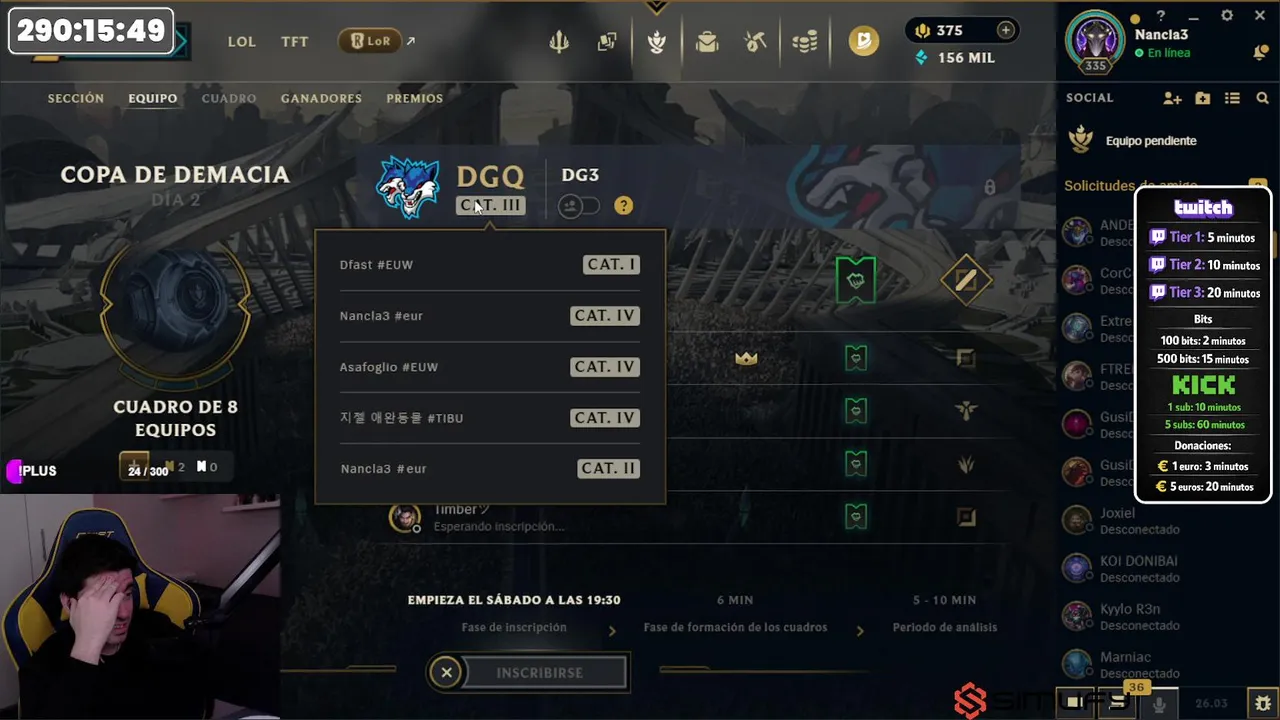Click the add friend icon in Social panel

coord(1172,98)
